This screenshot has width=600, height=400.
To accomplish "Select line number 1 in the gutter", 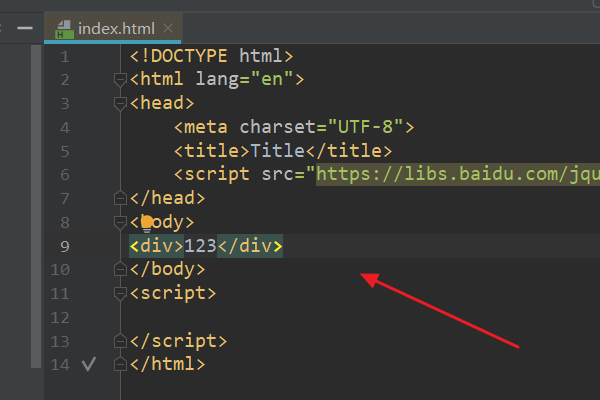I will 65,57.
